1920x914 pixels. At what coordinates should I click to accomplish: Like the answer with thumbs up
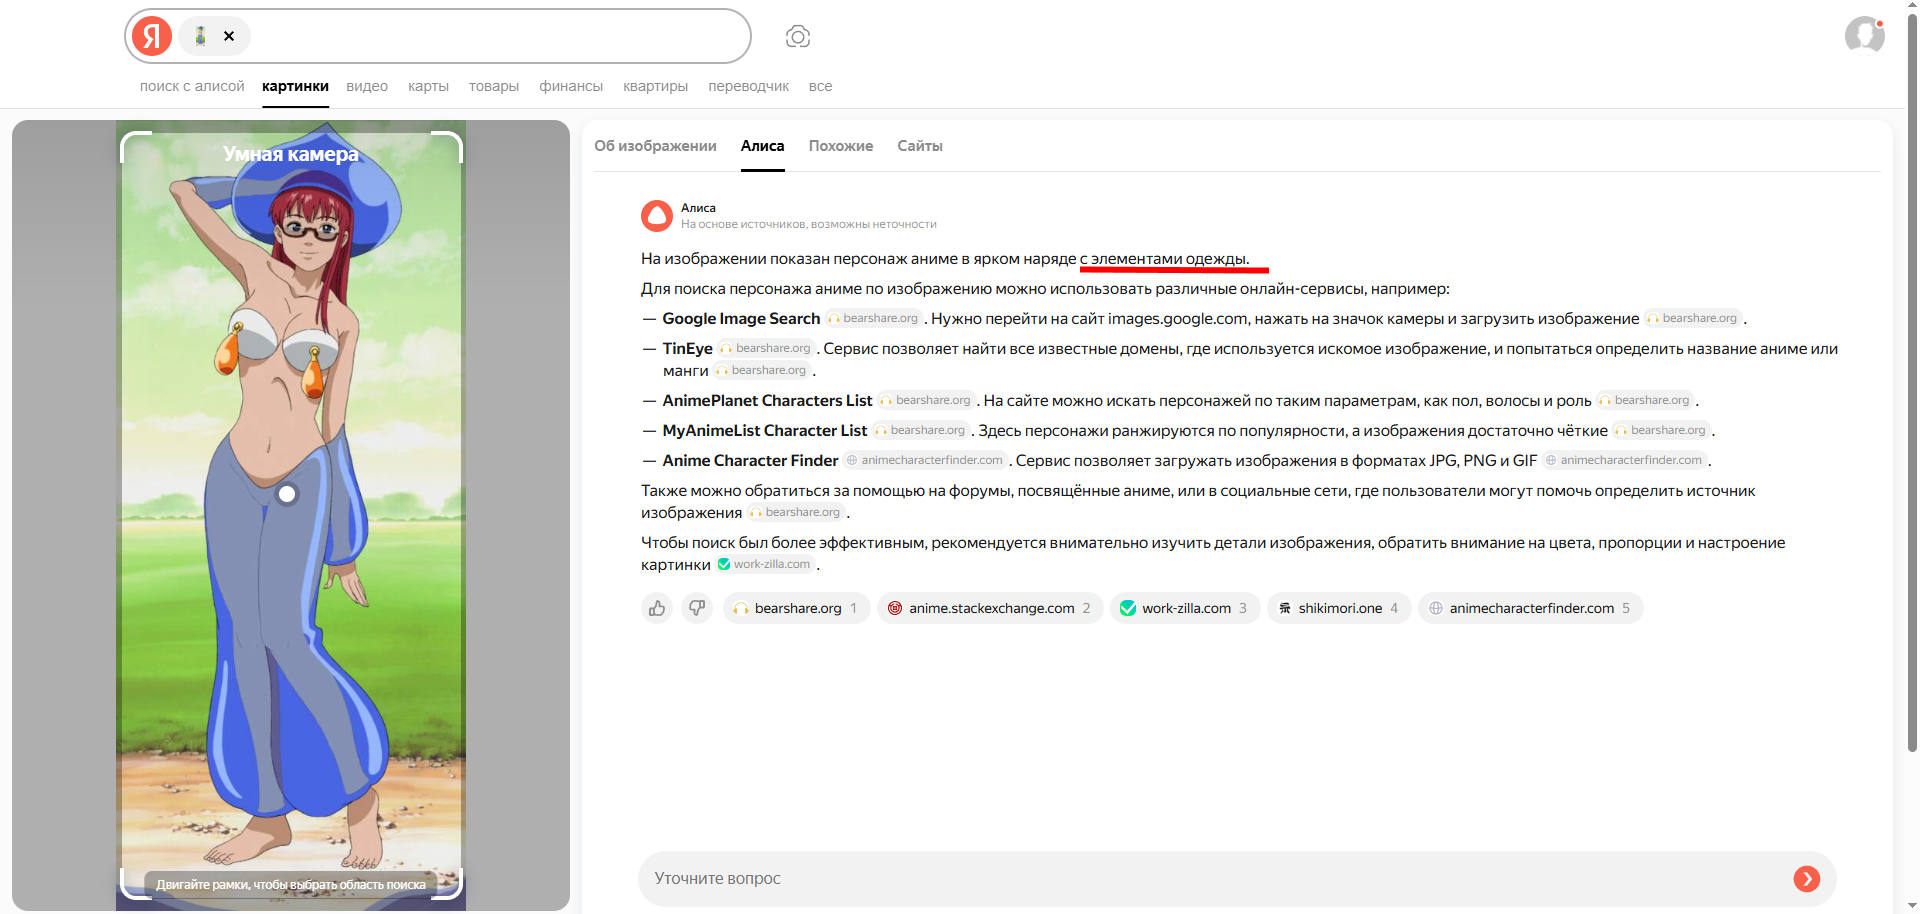coord(657,608)
